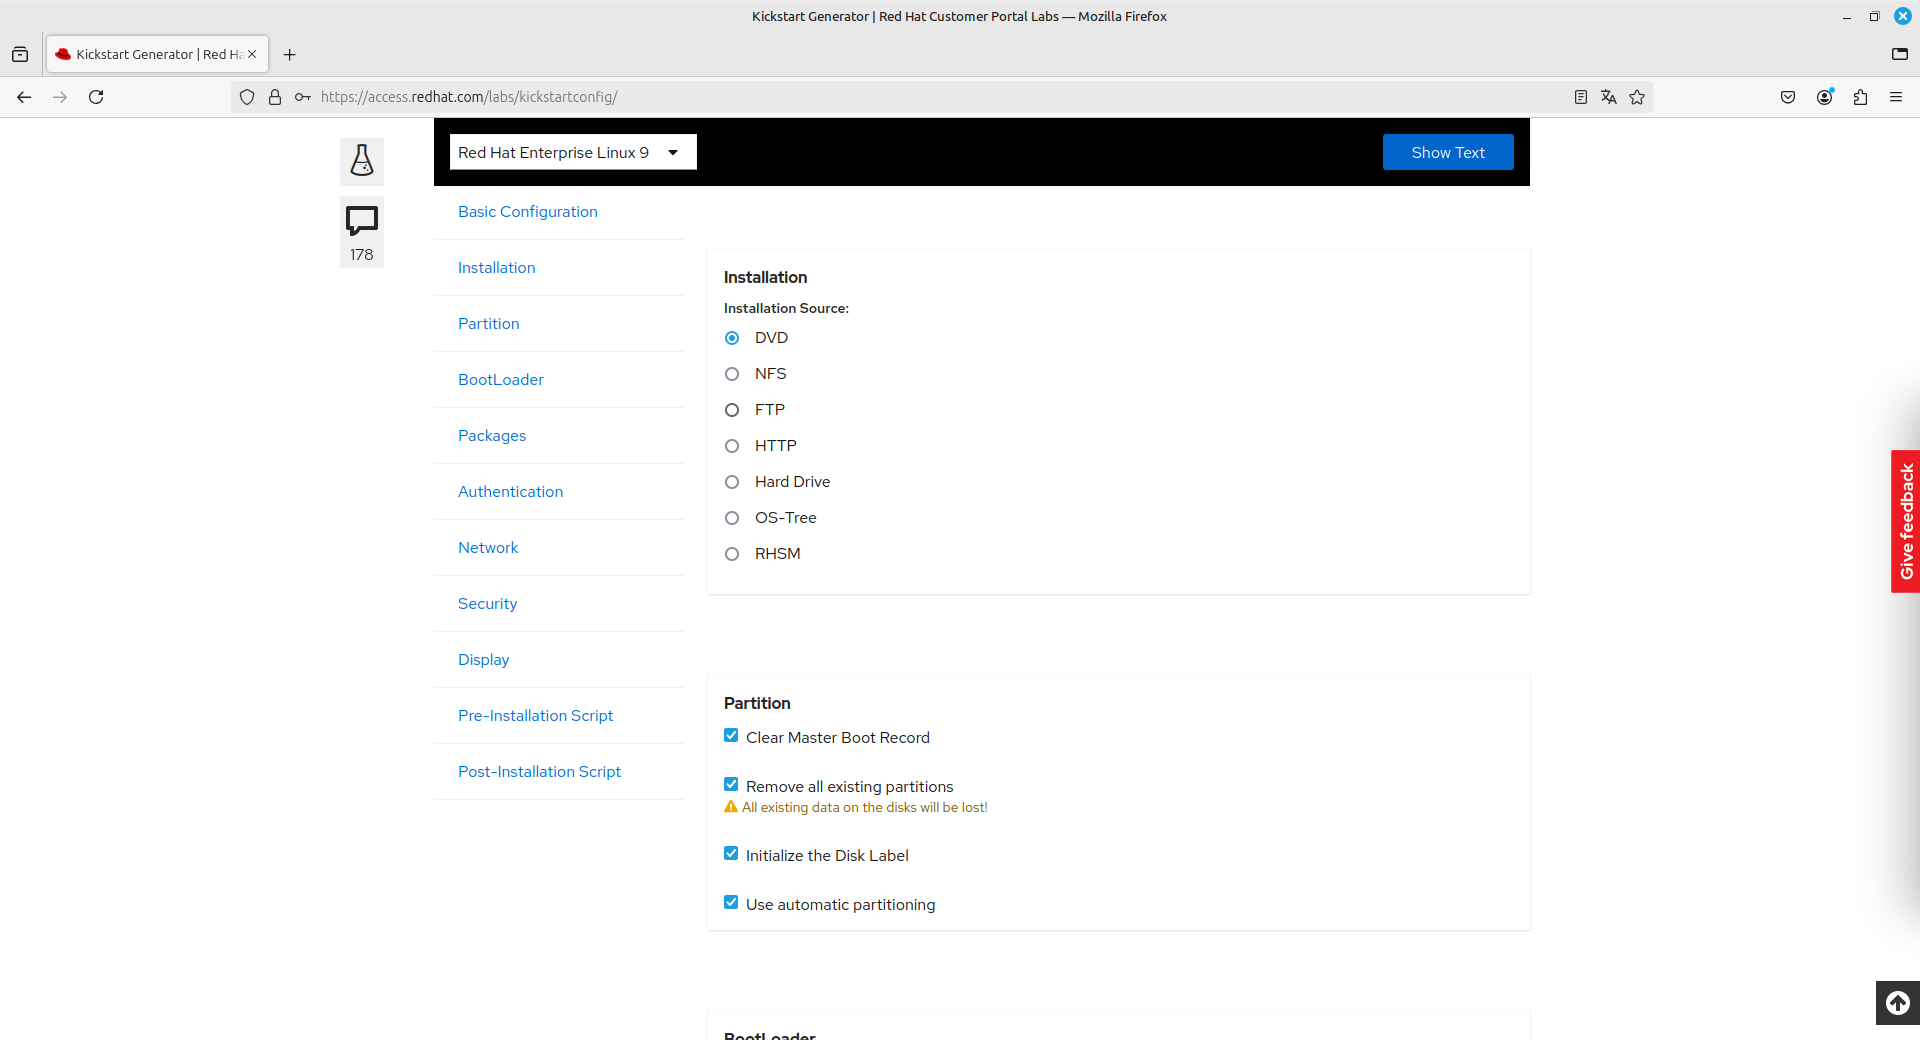Toggle Initialize the Disk Label checkbox
The width and height of the screenshot is (1920, 1040).
(731, 854)
